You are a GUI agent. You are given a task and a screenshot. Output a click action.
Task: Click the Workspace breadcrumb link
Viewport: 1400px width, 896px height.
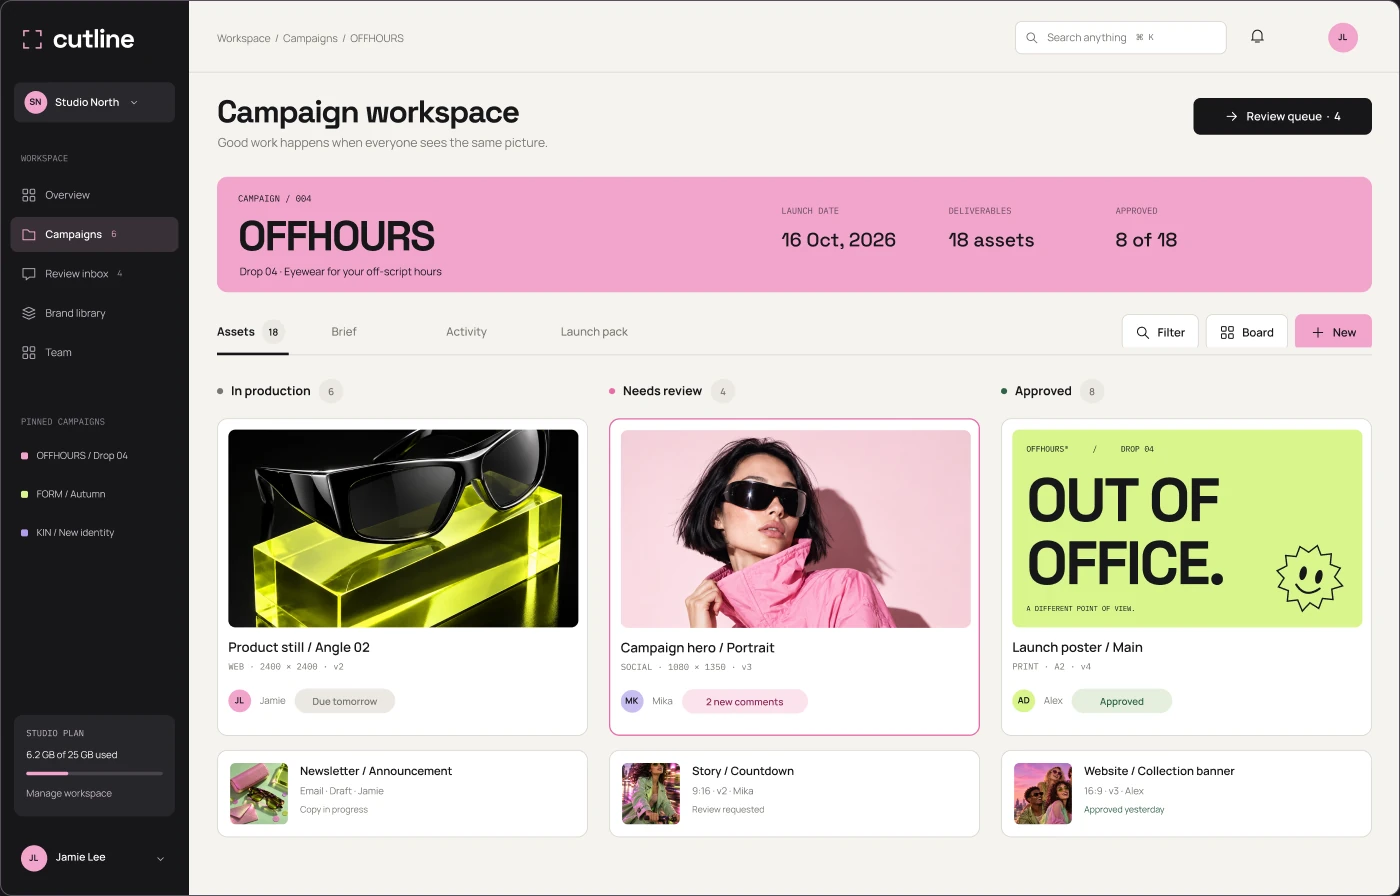pyautogui.click(x=244, y=38)
